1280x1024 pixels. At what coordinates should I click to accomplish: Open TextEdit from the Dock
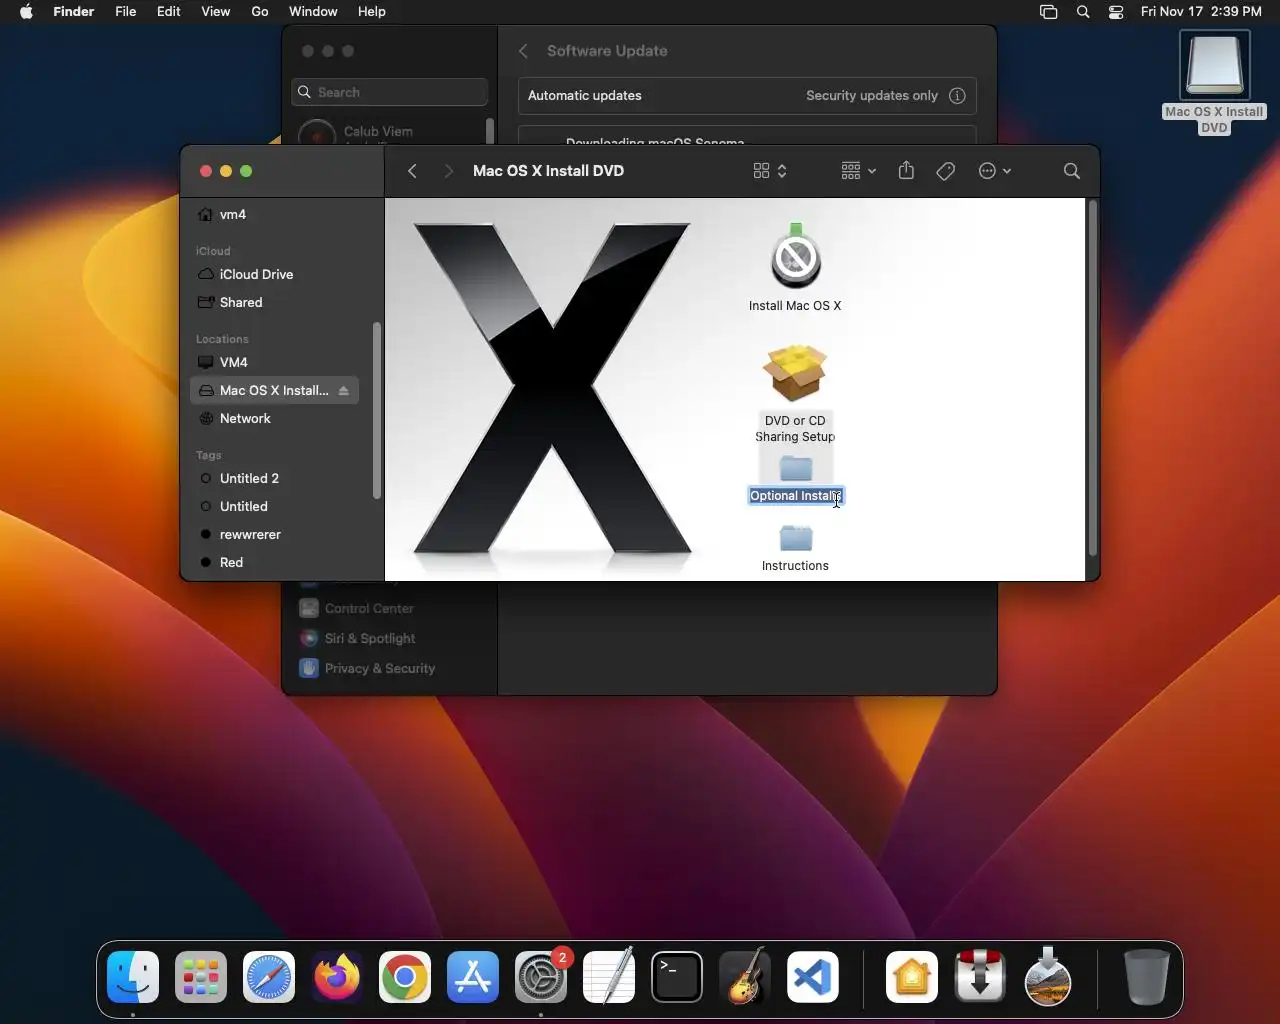click(609, 977)
